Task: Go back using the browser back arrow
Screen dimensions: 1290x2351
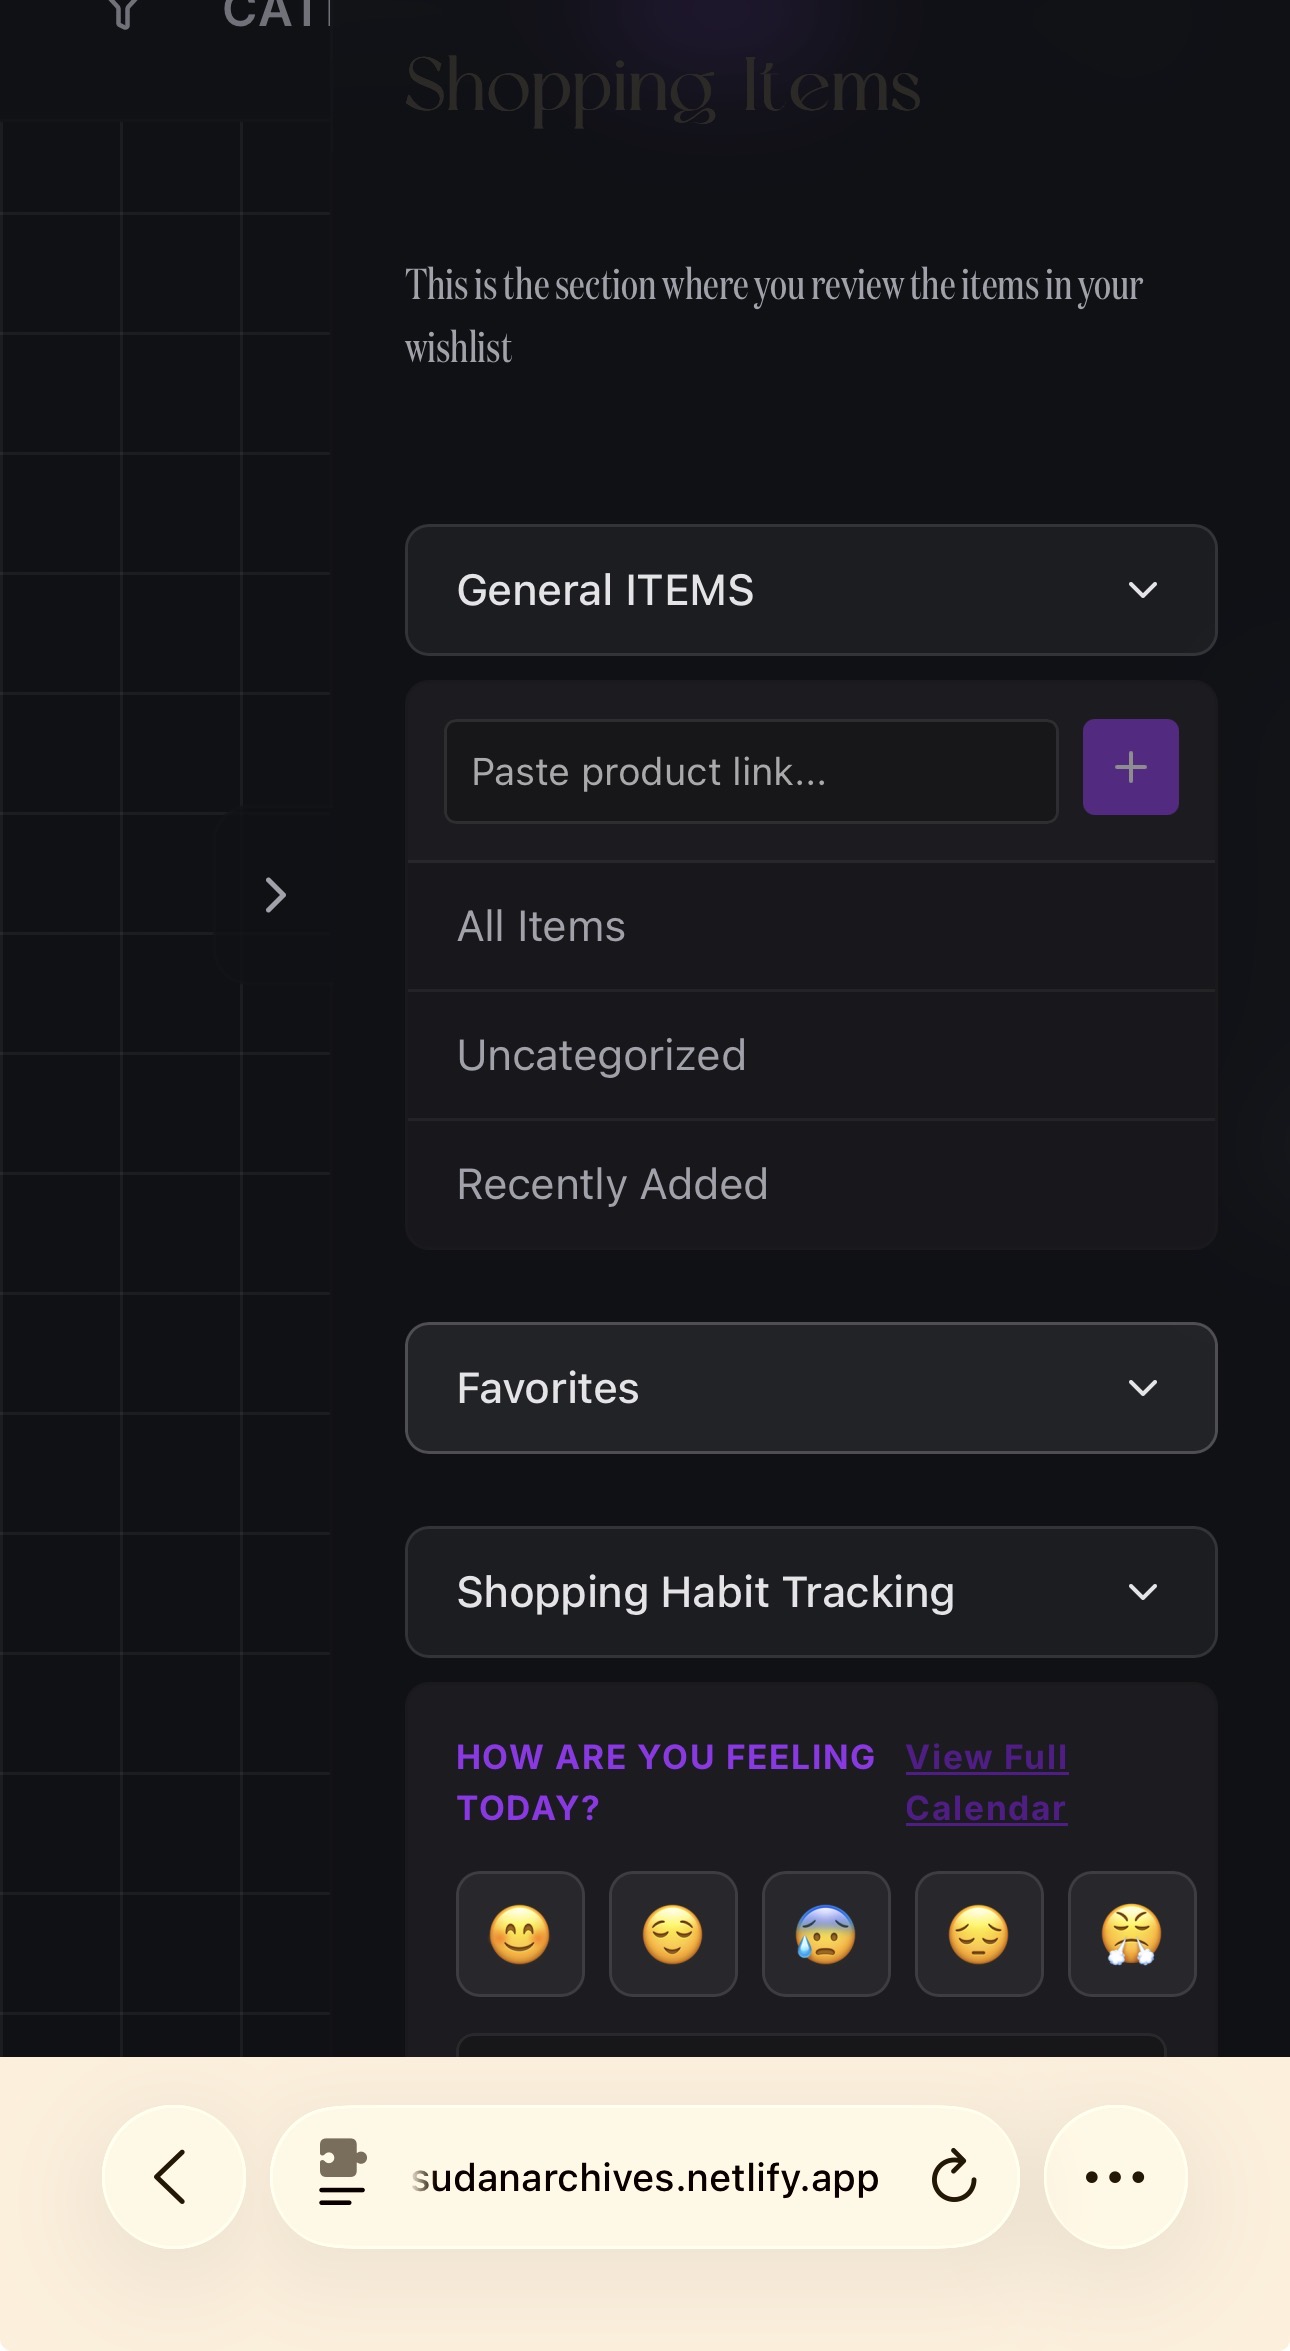Action: [x=173, y=2177]
